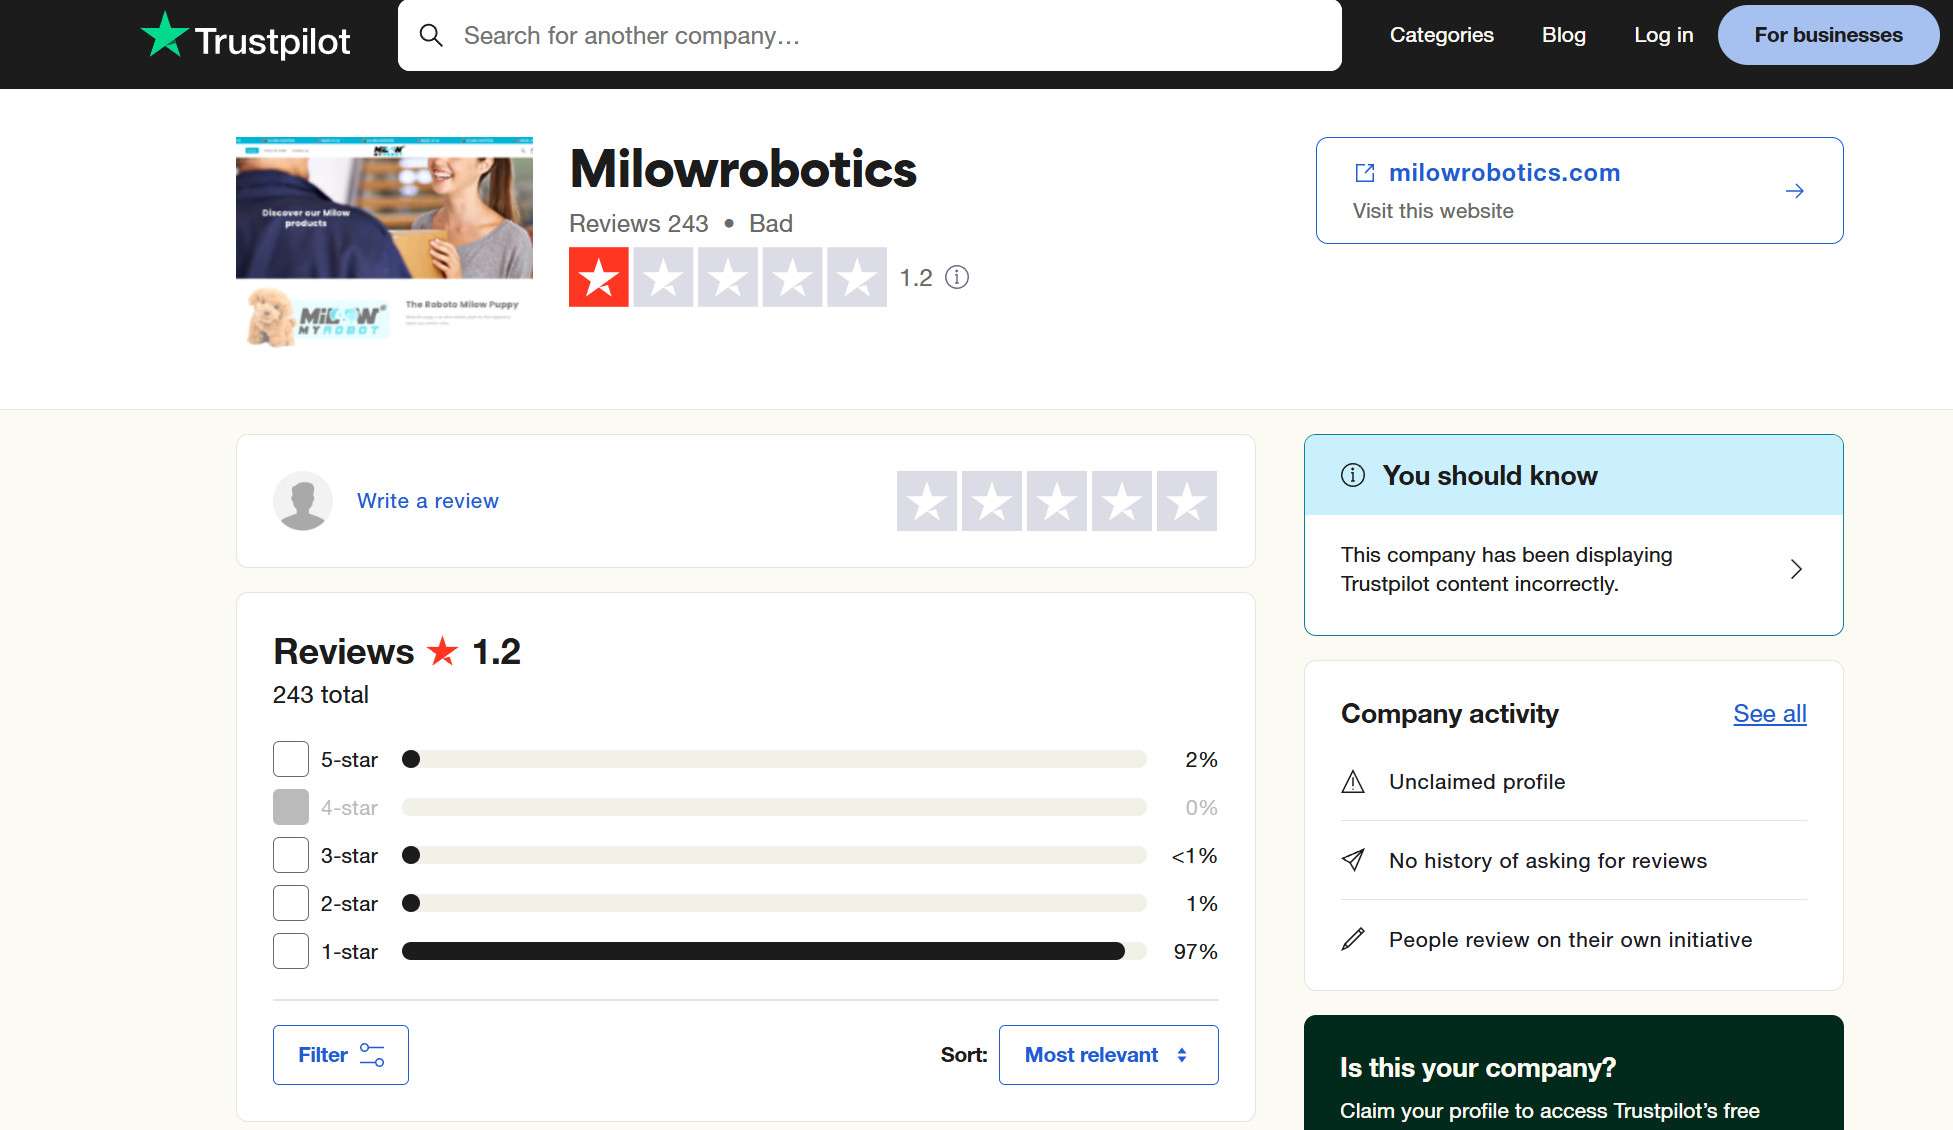Viewport: 1953px width, 1130px height.
Task: Open the rating info tooltip beside 1.2
Action: [957, 277]
